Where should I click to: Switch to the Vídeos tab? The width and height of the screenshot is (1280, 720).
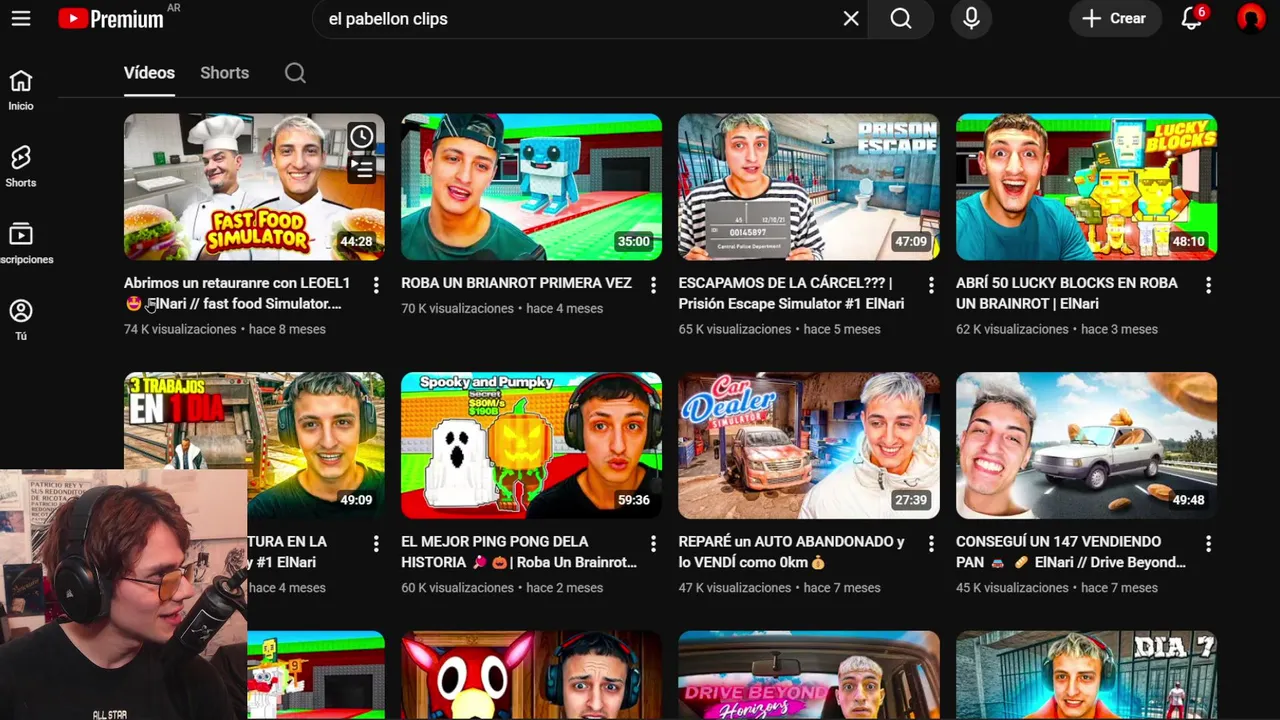tap(149, 73)
